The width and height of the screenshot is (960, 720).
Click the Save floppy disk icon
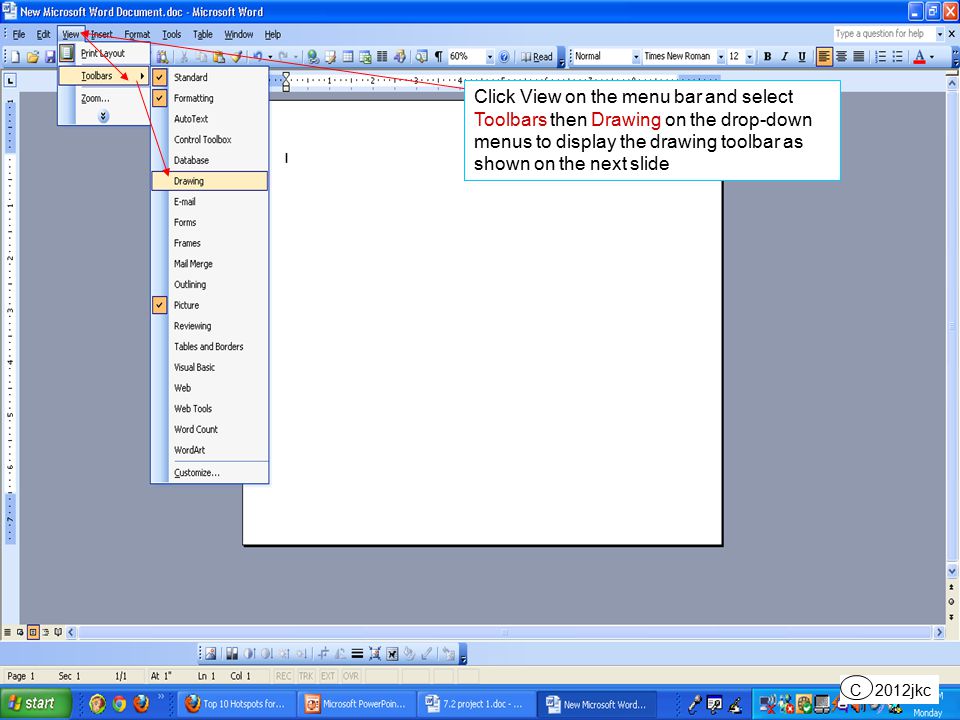[x=50, y=57]
